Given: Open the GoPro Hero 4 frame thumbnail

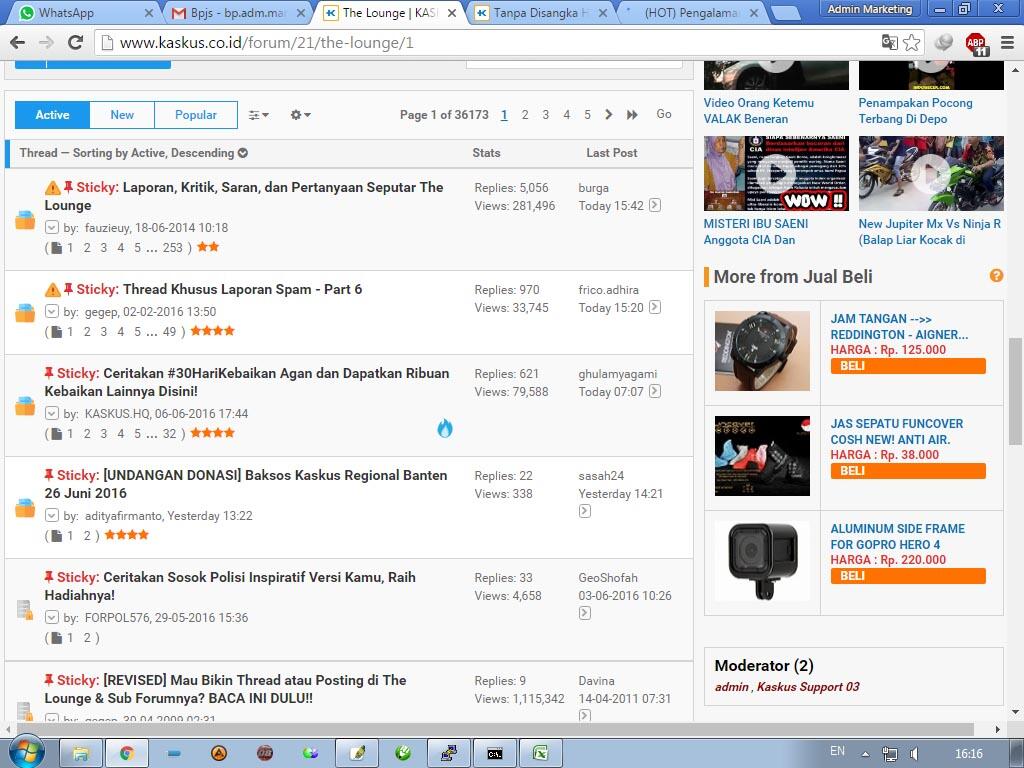Looking at the screenshot, I should [762, 561].
